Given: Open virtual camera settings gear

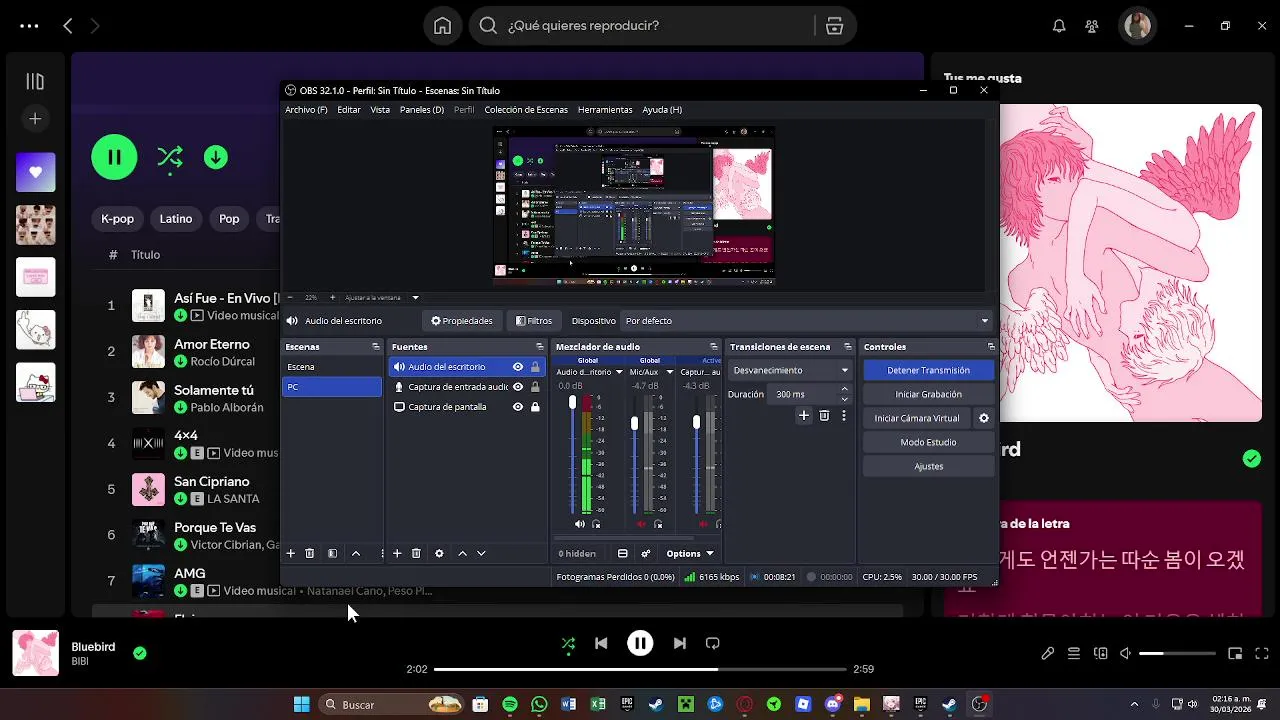Looking at the screenshot, I should click(x=984, y=418).
